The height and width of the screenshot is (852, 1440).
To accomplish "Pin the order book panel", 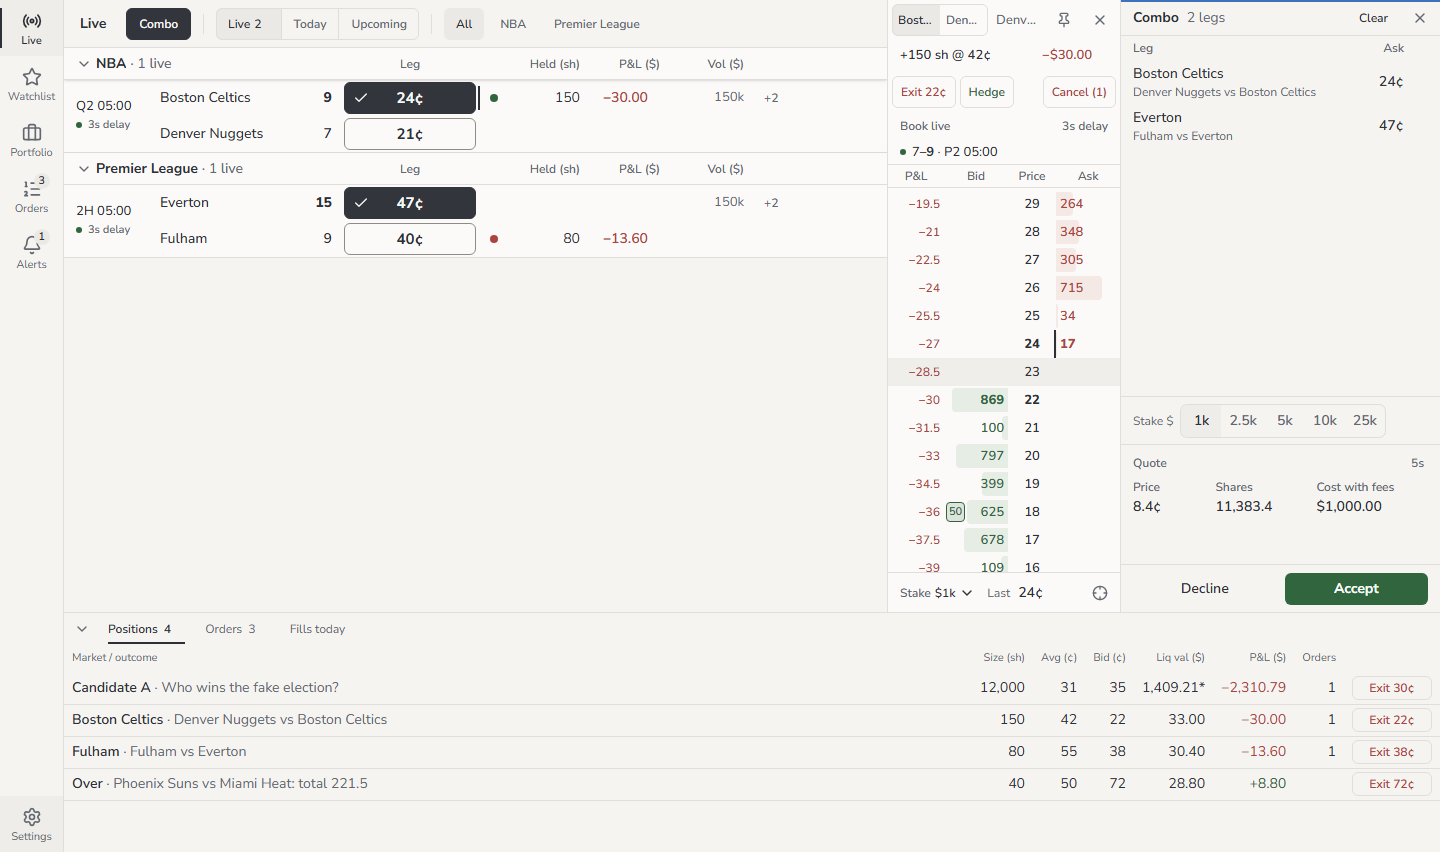I will pos(1064,20).
